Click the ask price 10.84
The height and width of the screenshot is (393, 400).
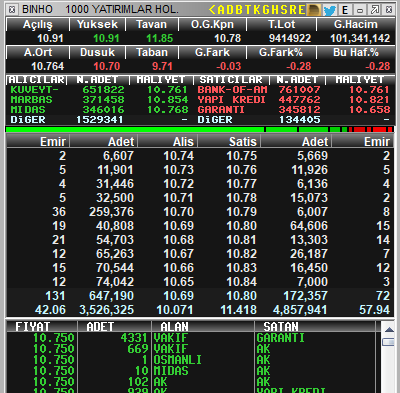point(242,282)
